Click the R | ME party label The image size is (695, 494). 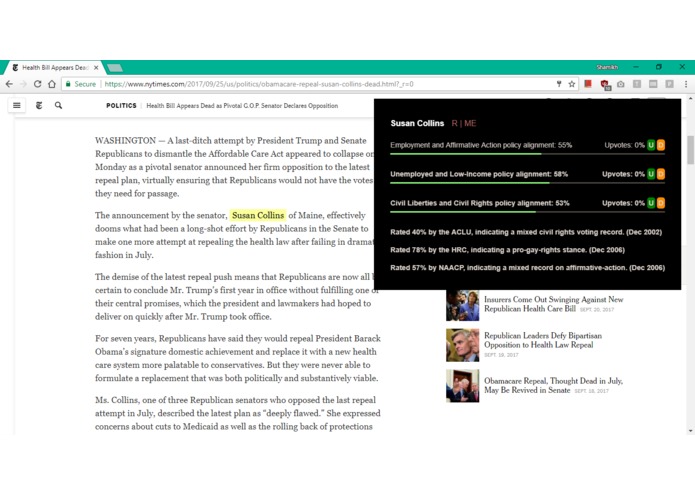[464, 123]
